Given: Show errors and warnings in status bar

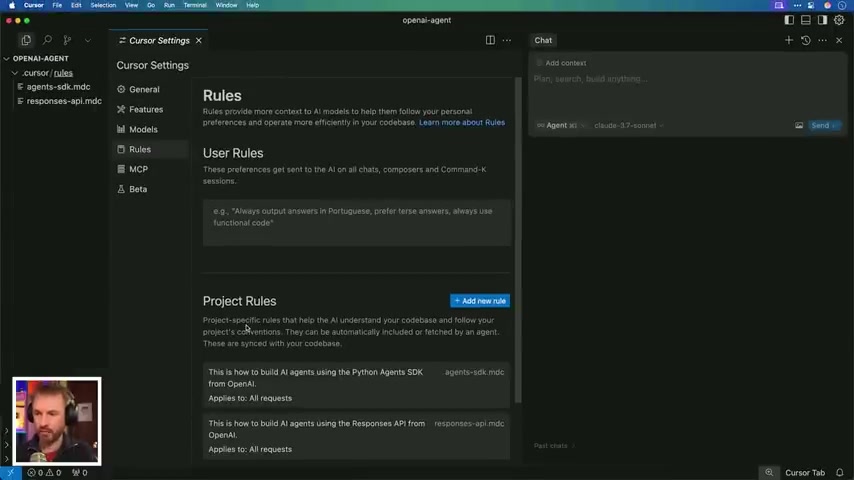Looking at the screenshot, I should click(x=44, y=472).
